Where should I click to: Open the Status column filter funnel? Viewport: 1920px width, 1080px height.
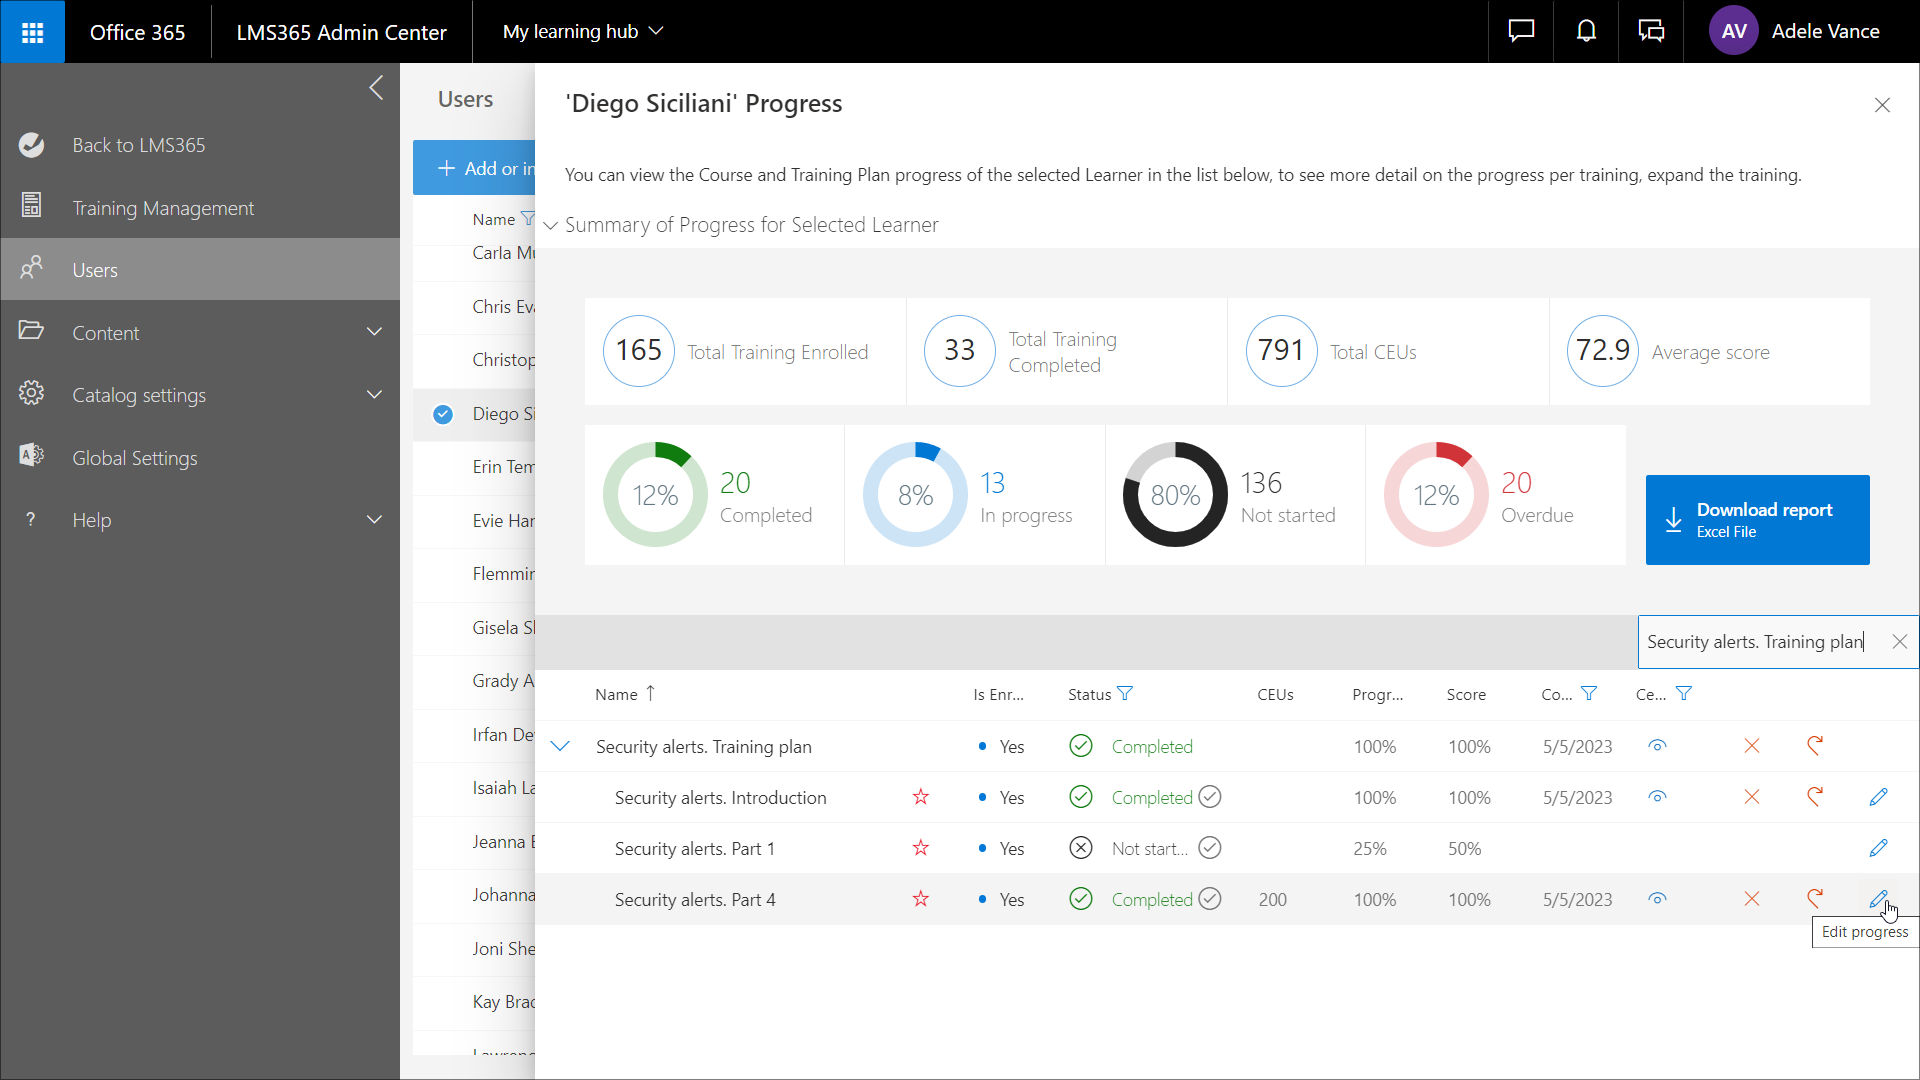click(1124, 692)
